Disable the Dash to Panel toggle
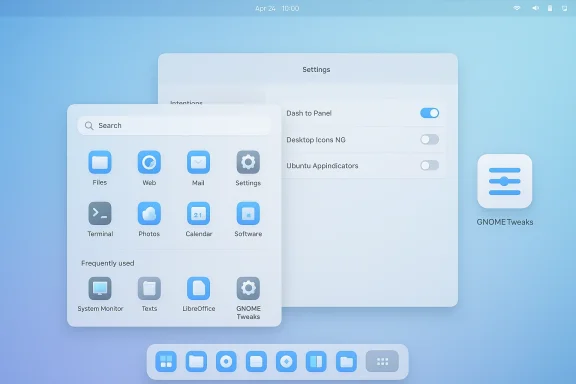 pos(429,113)
